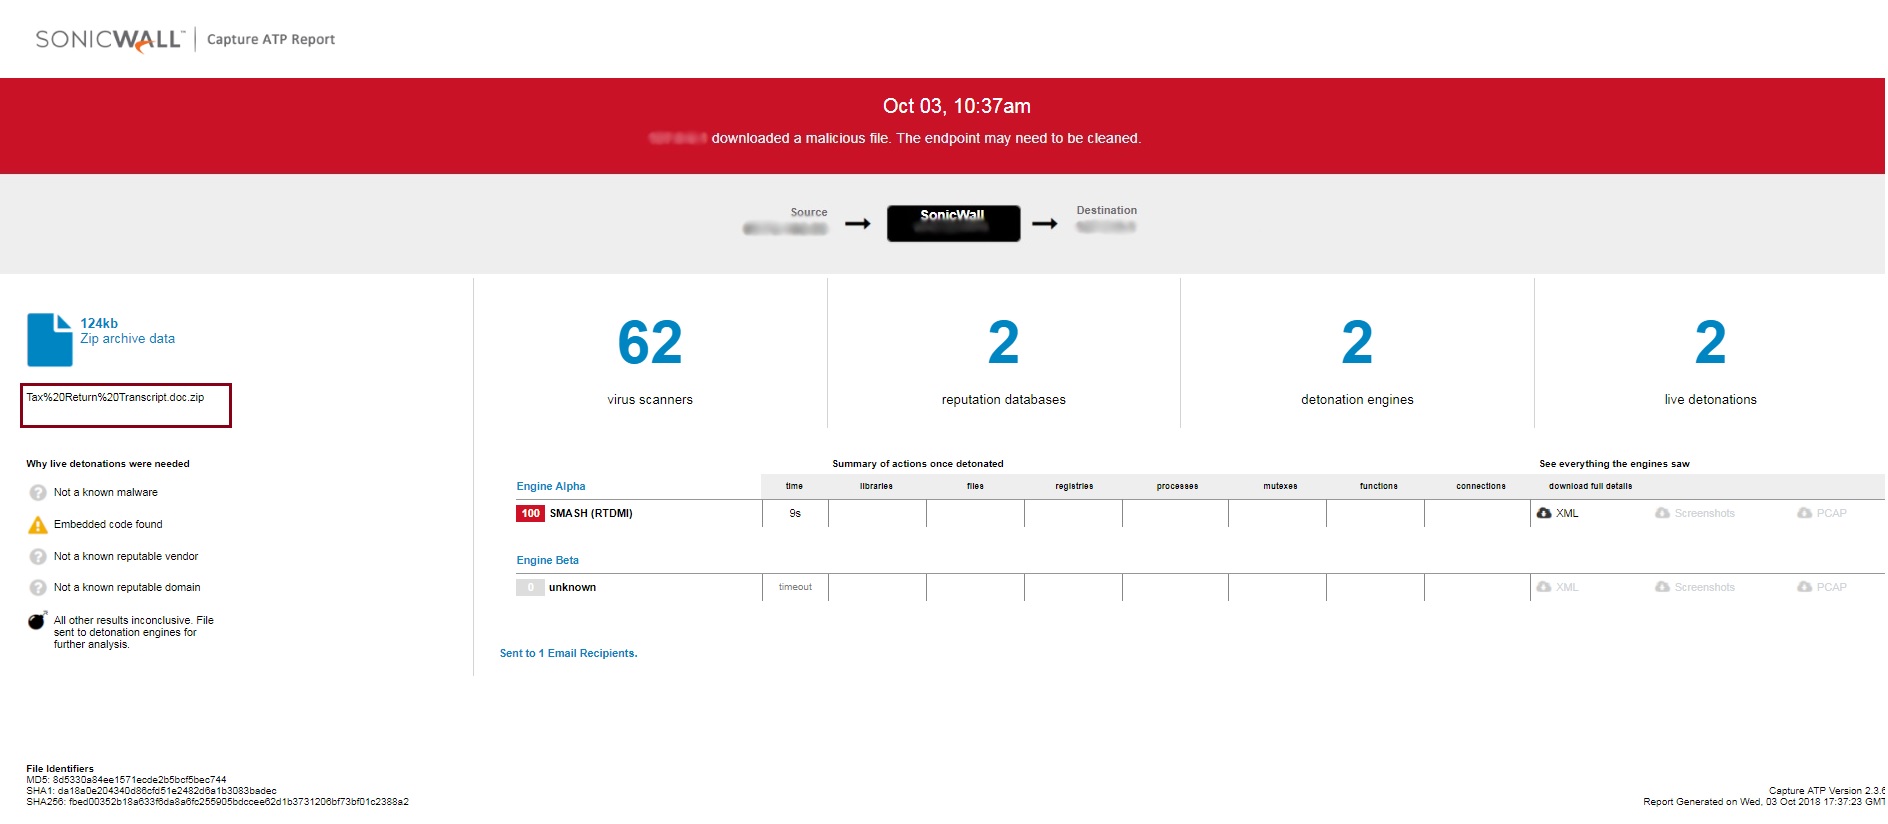1888x824 pixels.
Task: Click the Engine Beta heading
Action: tap(547, 561)
